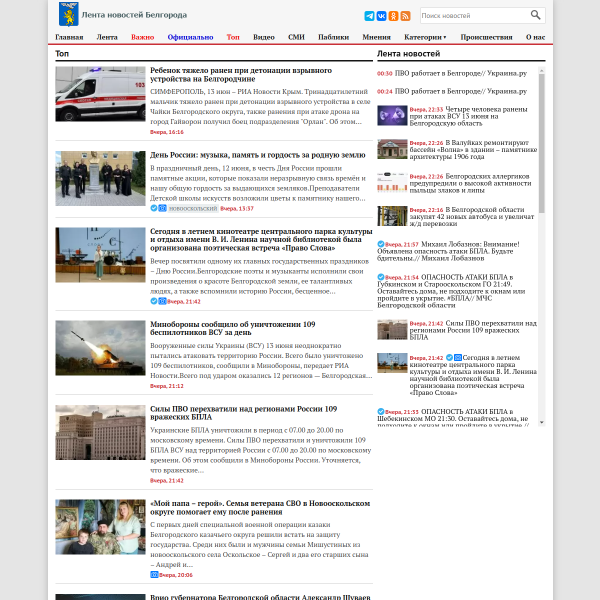600x600 pixels.
Task: Click the Belgorod coat of arms logo
Action: (x=68, y=14)
